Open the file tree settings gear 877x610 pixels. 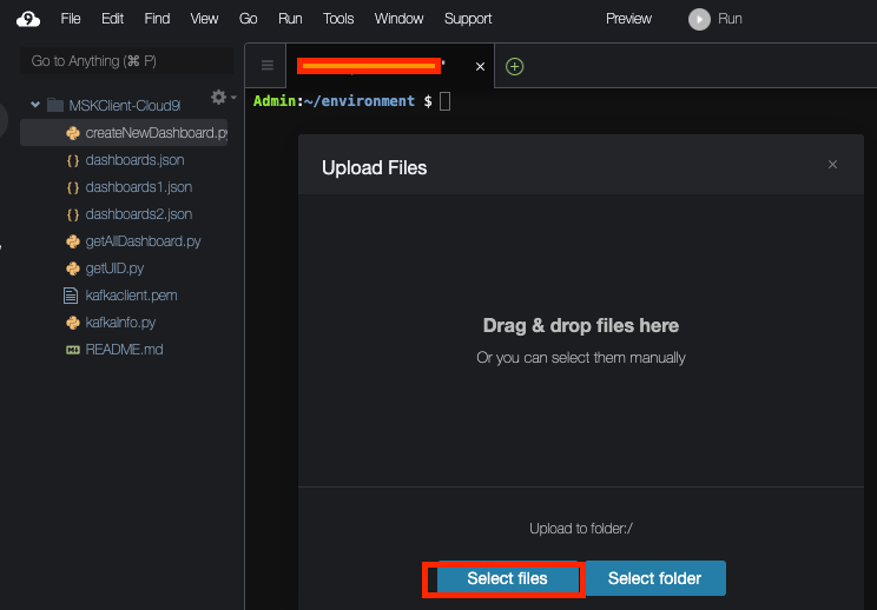[218, 97]
